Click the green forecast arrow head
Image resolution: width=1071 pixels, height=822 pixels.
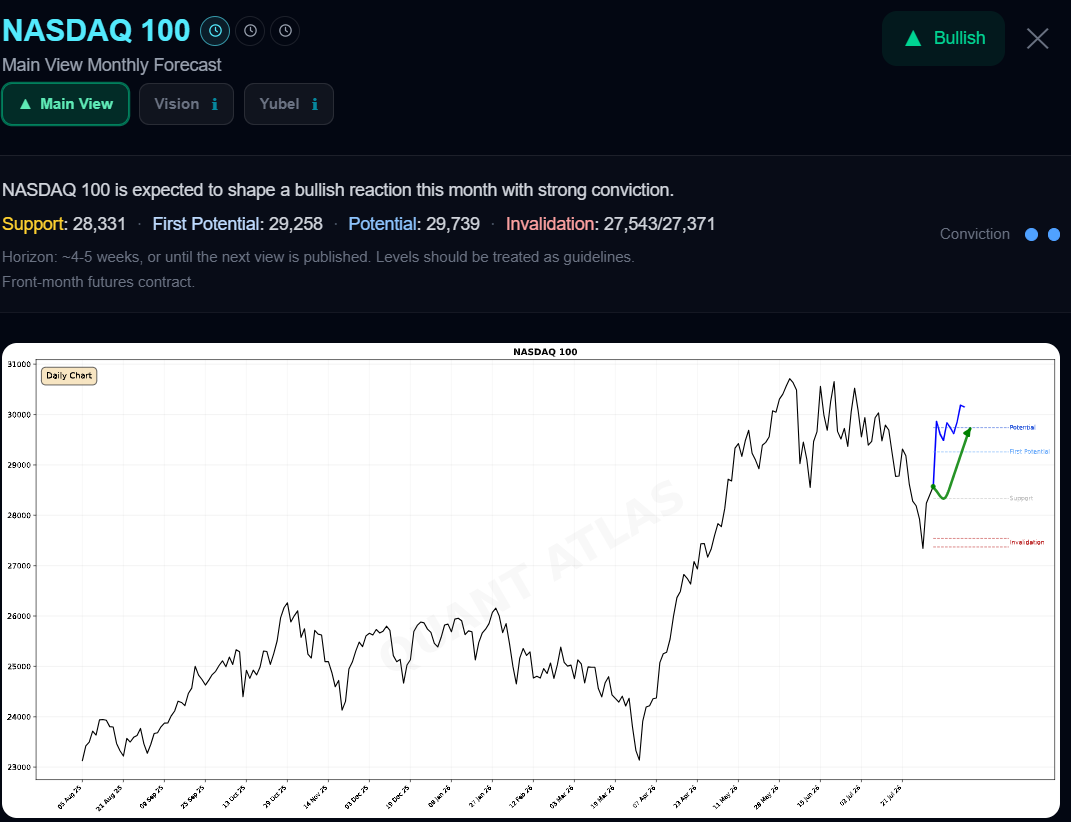point(968,432)
